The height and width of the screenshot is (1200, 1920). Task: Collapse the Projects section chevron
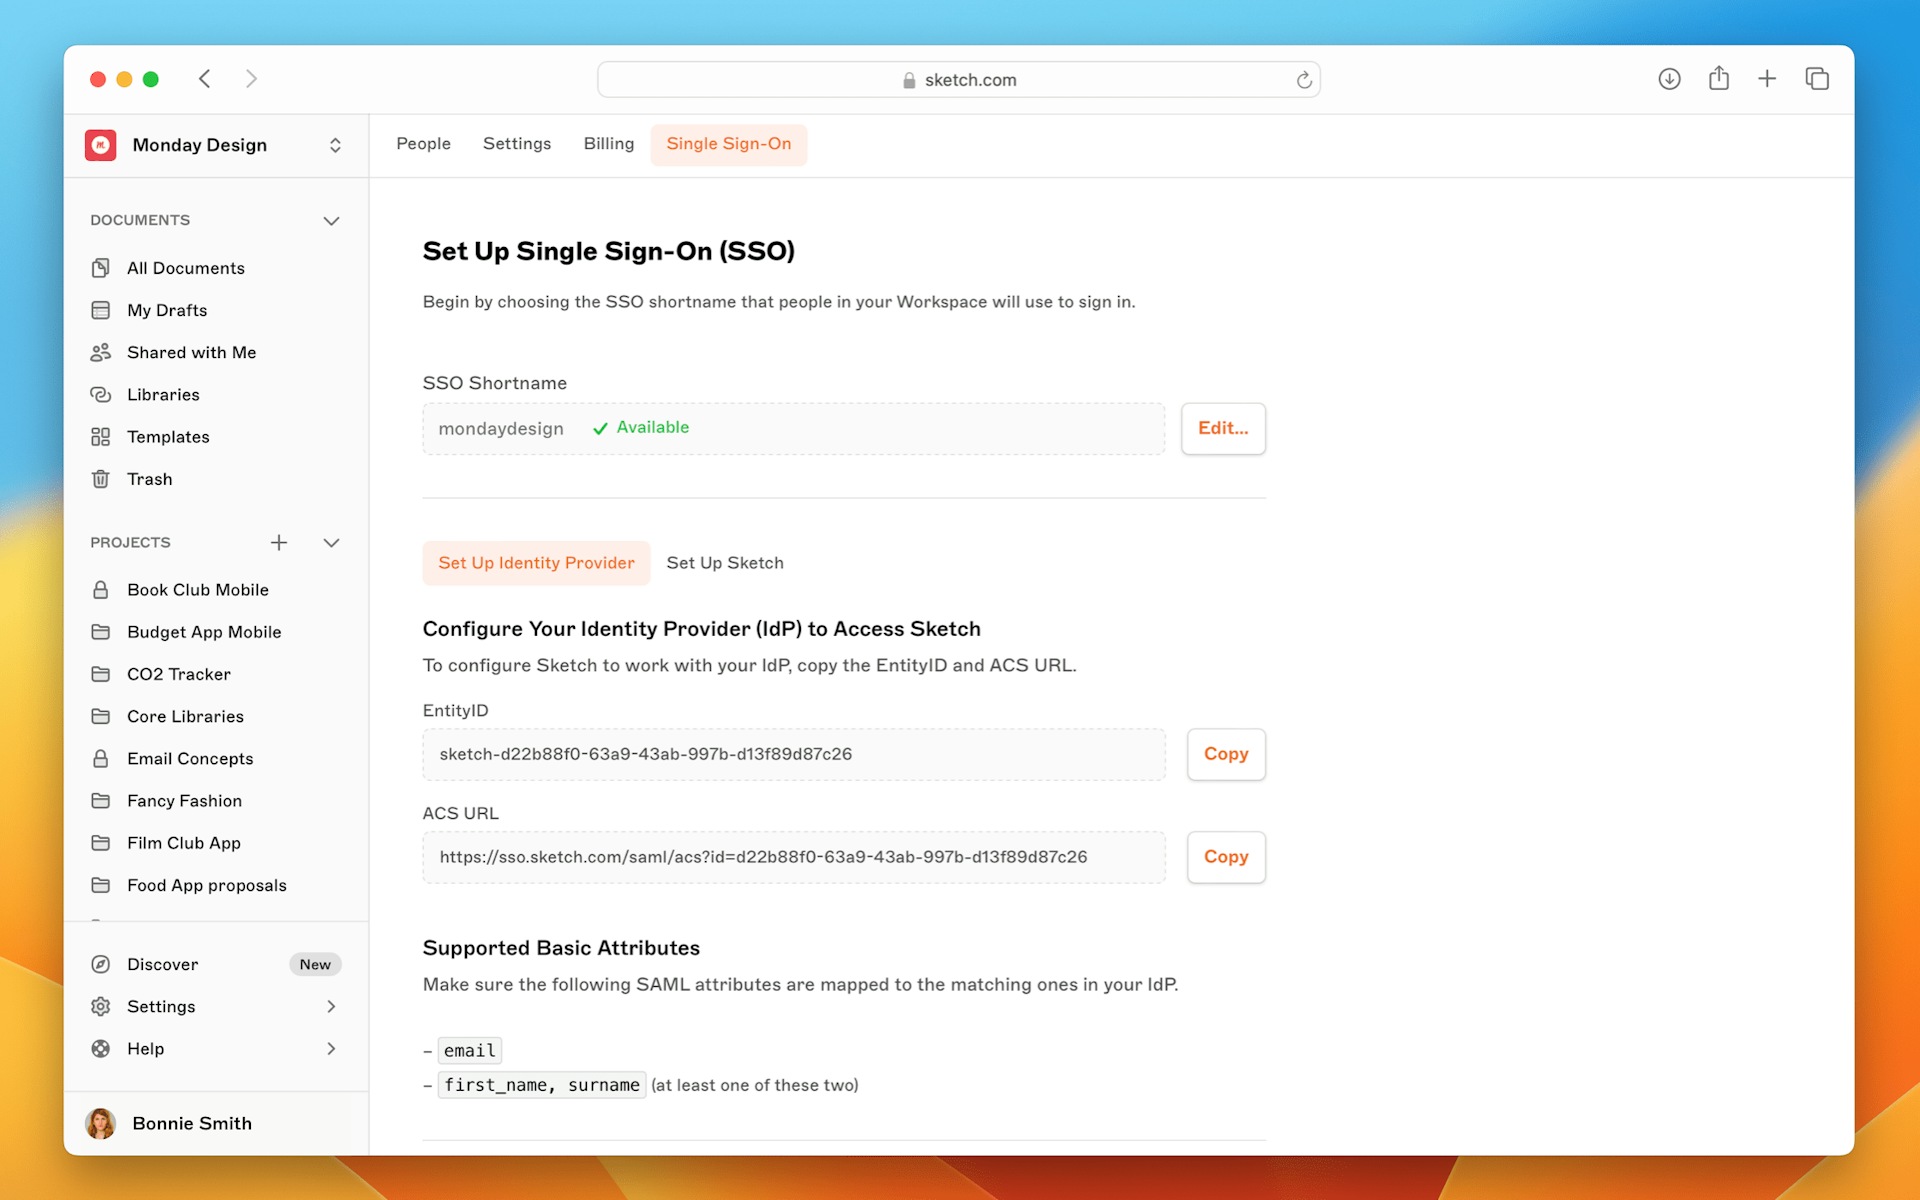[x=331, y=542]
